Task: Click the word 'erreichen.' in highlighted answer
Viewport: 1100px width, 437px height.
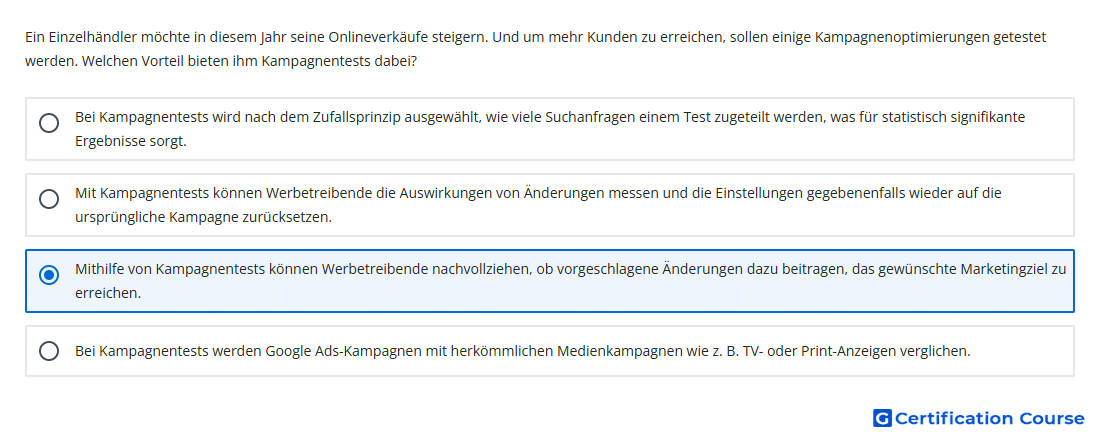Action: click(108, 293)
